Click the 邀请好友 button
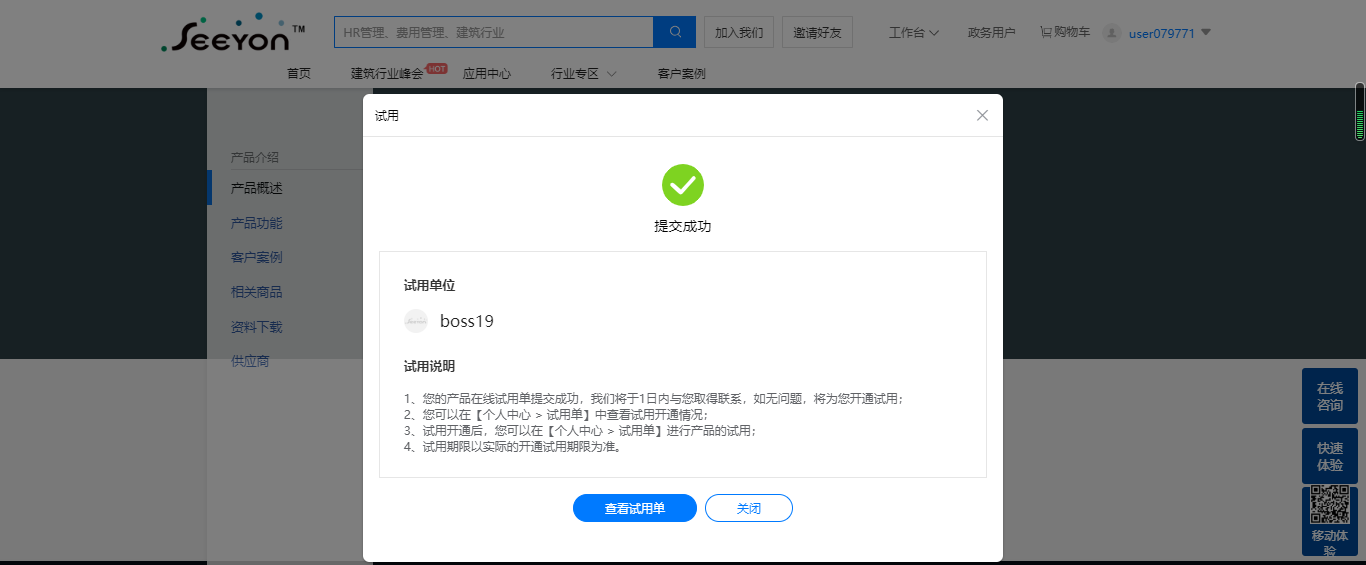 click(818, 32)
